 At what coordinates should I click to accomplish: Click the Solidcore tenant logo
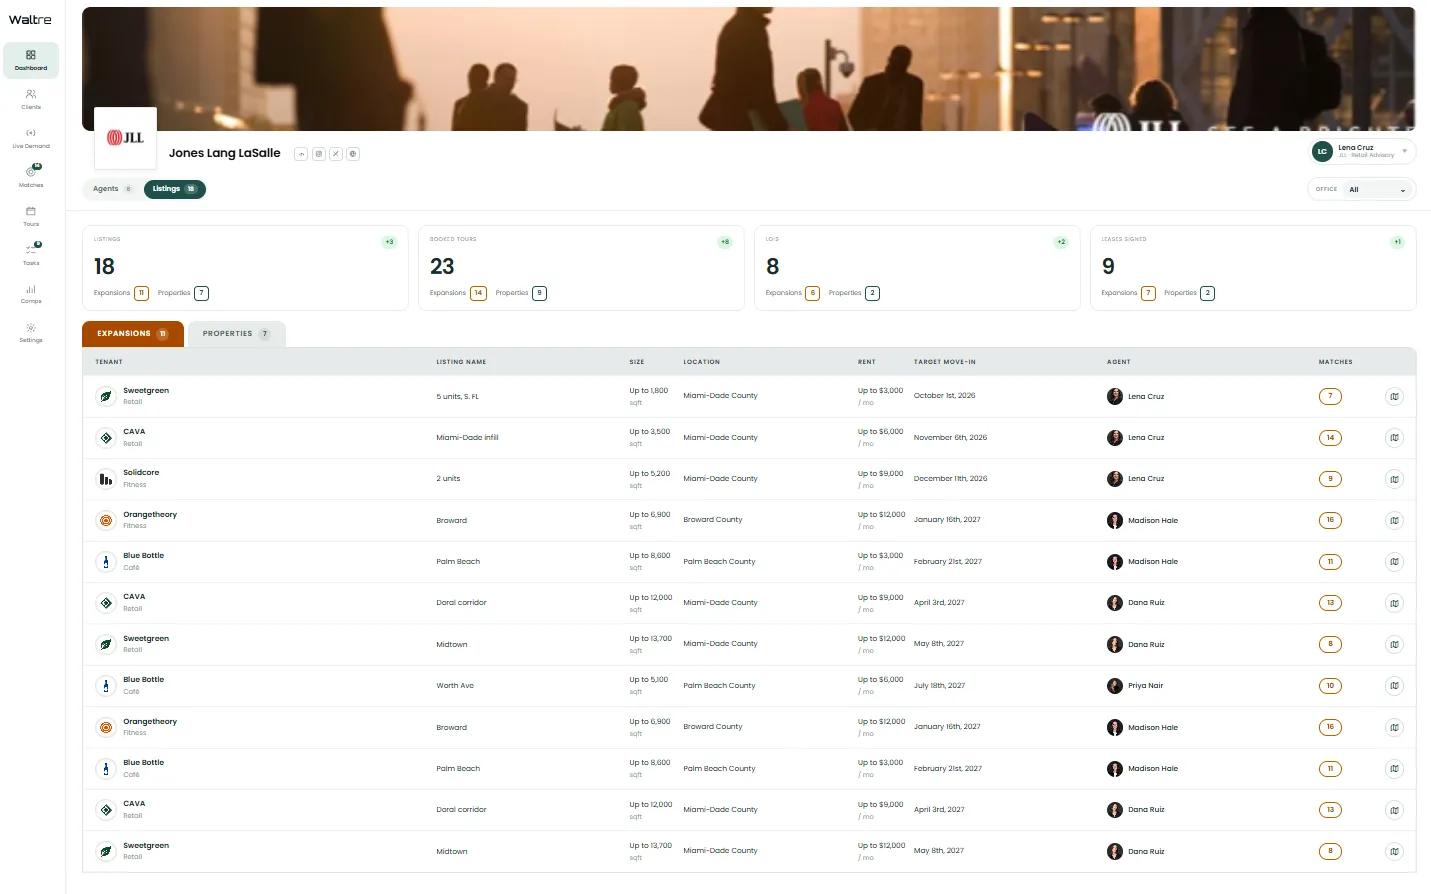pos(106,479)
